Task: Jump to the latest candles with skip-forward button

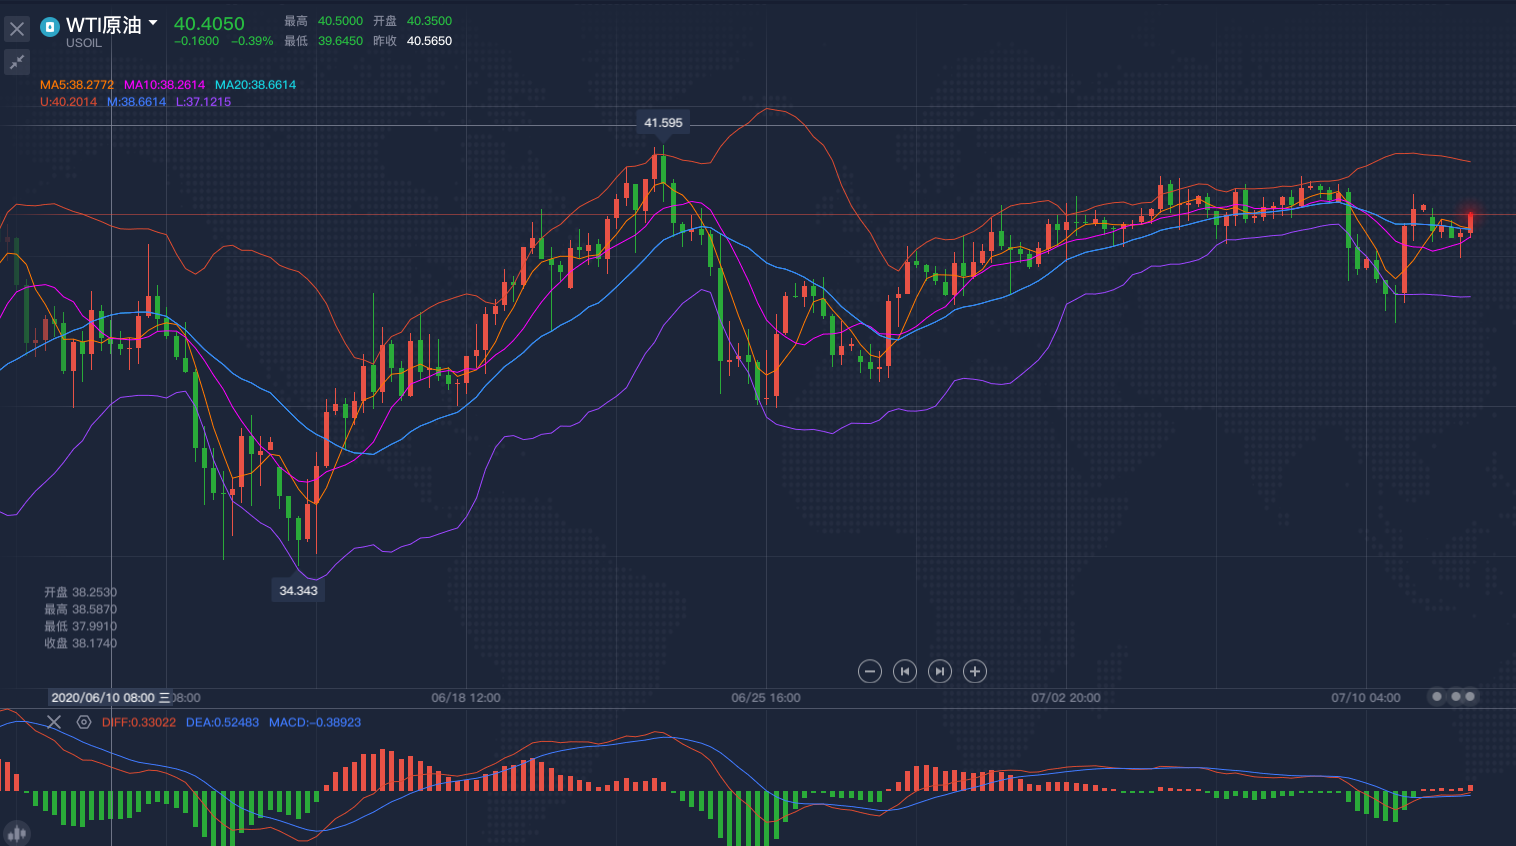Action: 940,671
